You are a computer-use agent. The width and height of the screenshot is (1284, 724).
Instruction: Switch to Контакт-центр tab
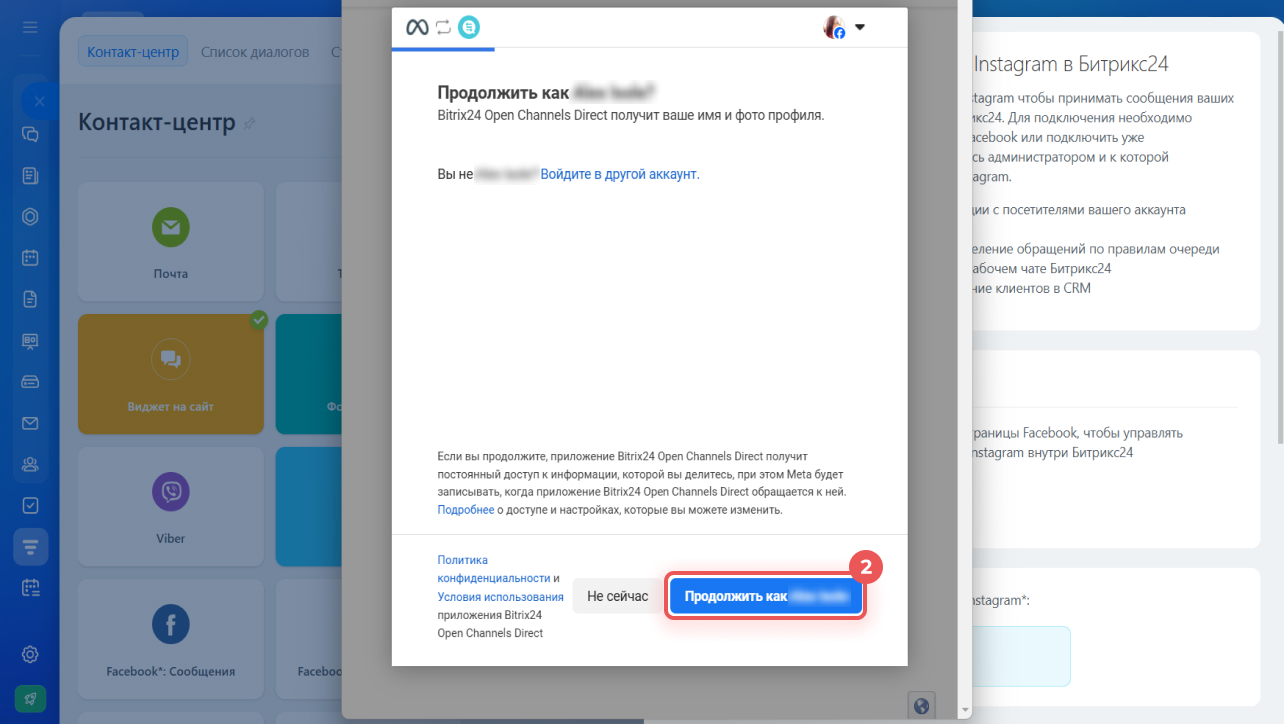[x=133, y=52]
